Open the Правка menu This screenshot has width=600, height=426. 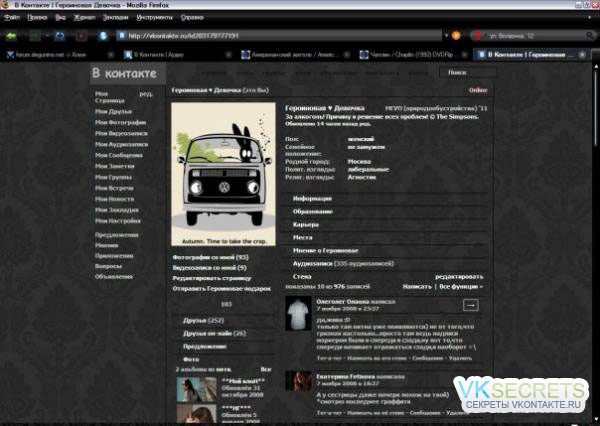(37, 17)
